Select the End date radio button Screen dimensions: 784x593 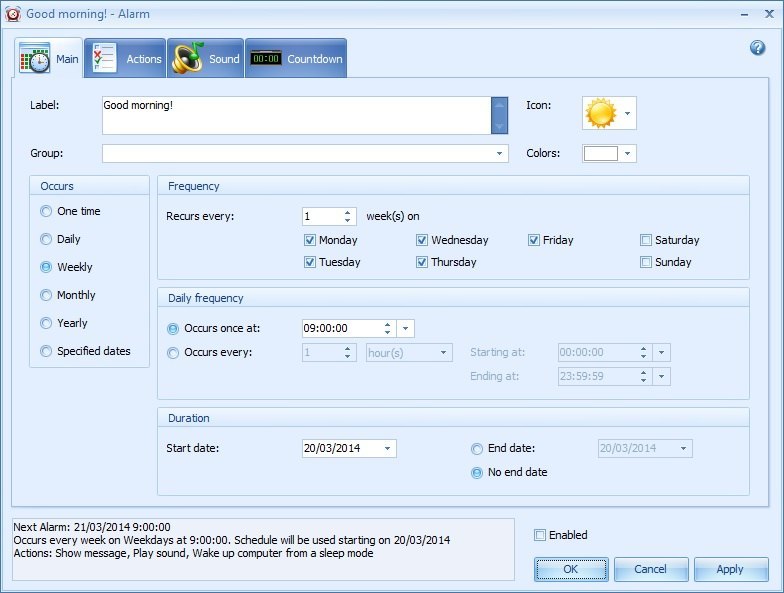(x=477, y=448)
